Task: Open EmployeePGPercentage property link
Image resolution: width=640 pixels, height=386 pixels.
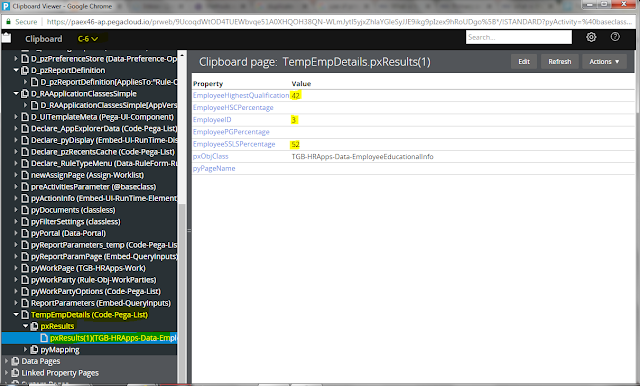Action: click(x=231, y=132)
